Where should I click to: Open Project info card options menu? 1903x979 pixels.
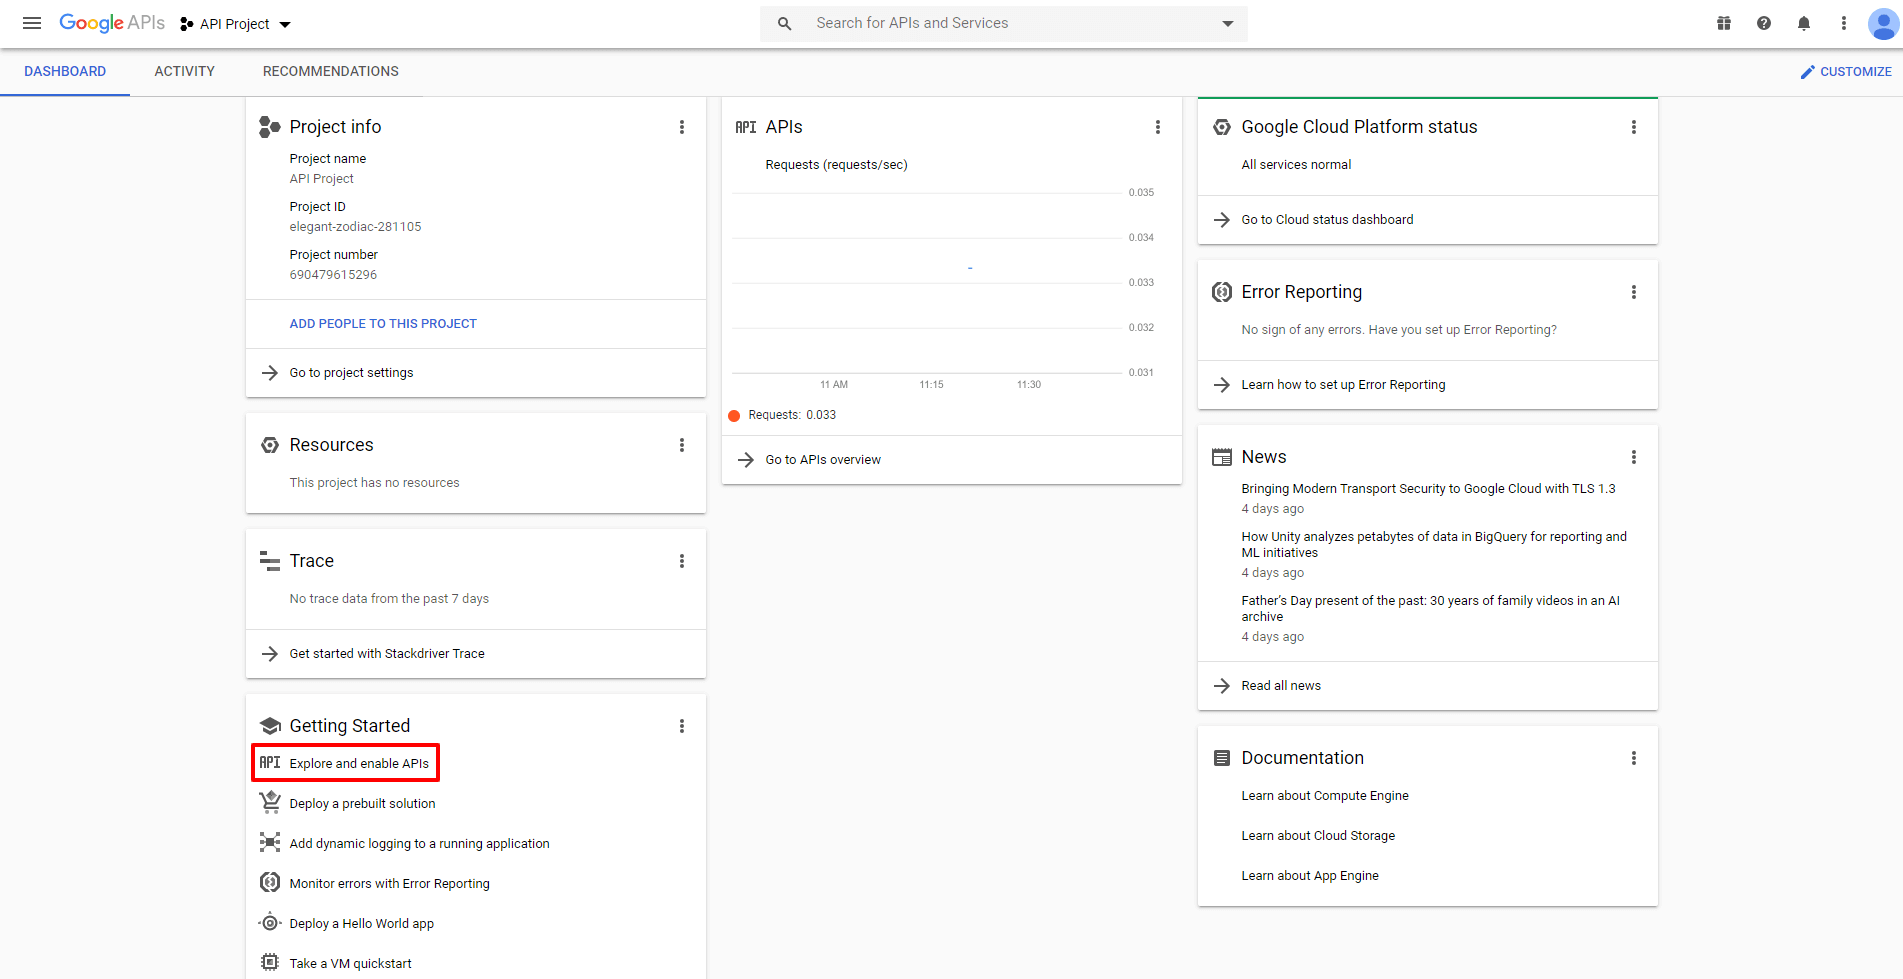[x=682, y=127]
